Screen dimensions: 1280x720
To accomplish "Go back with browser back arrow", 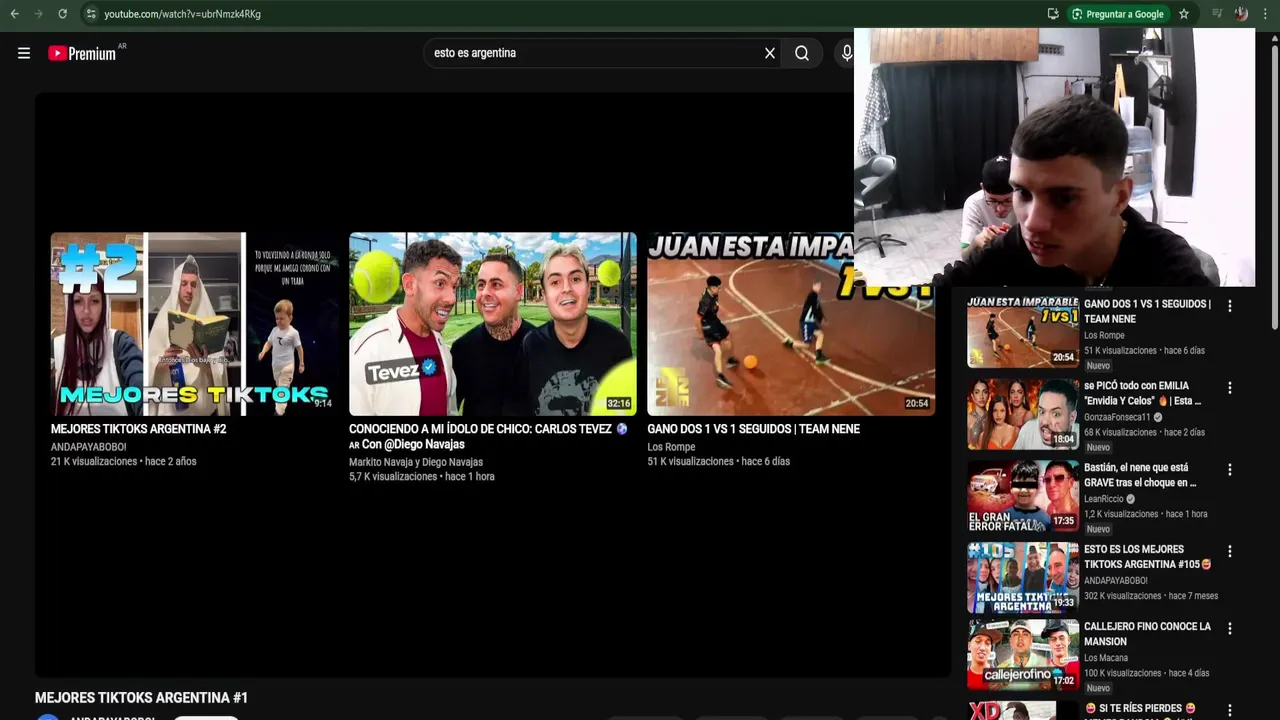I will tap(14, 14).
